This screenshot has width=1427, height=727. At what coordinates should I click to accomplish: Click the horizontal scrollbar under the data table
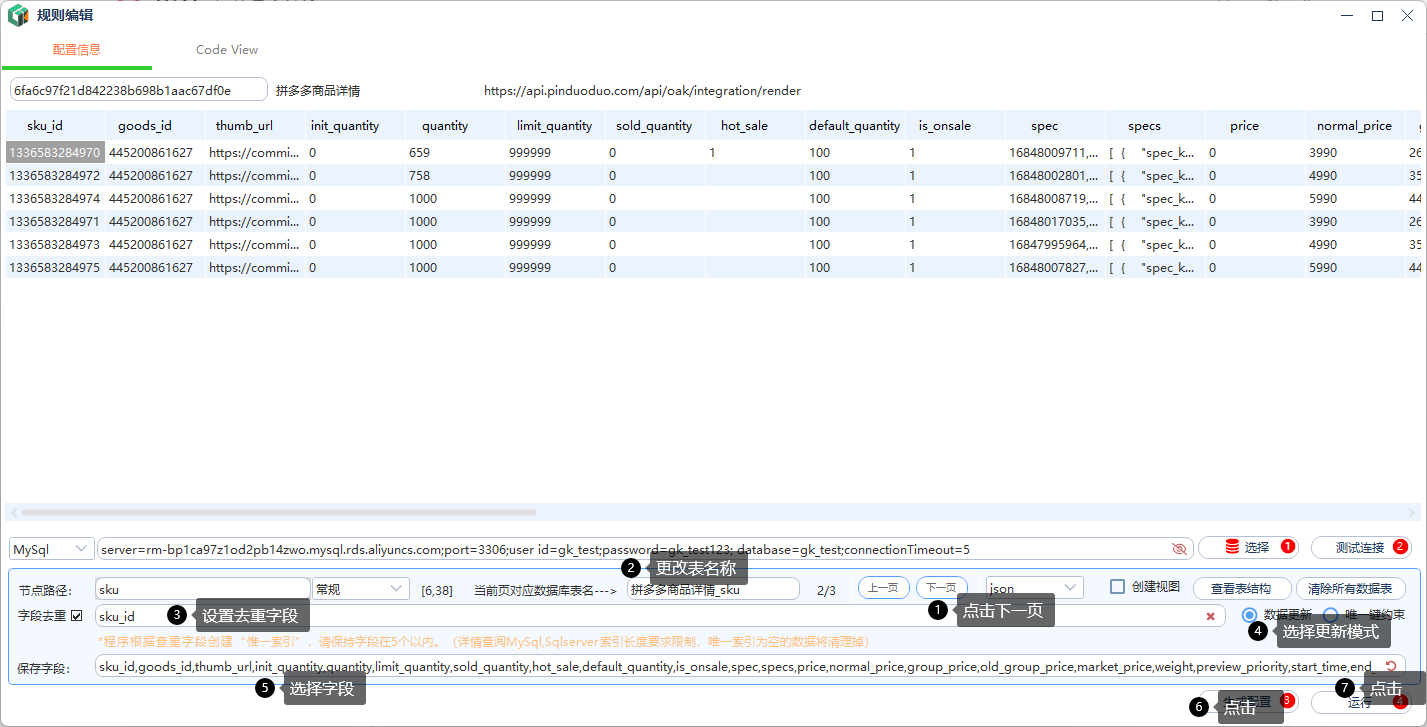click(400, 512)
